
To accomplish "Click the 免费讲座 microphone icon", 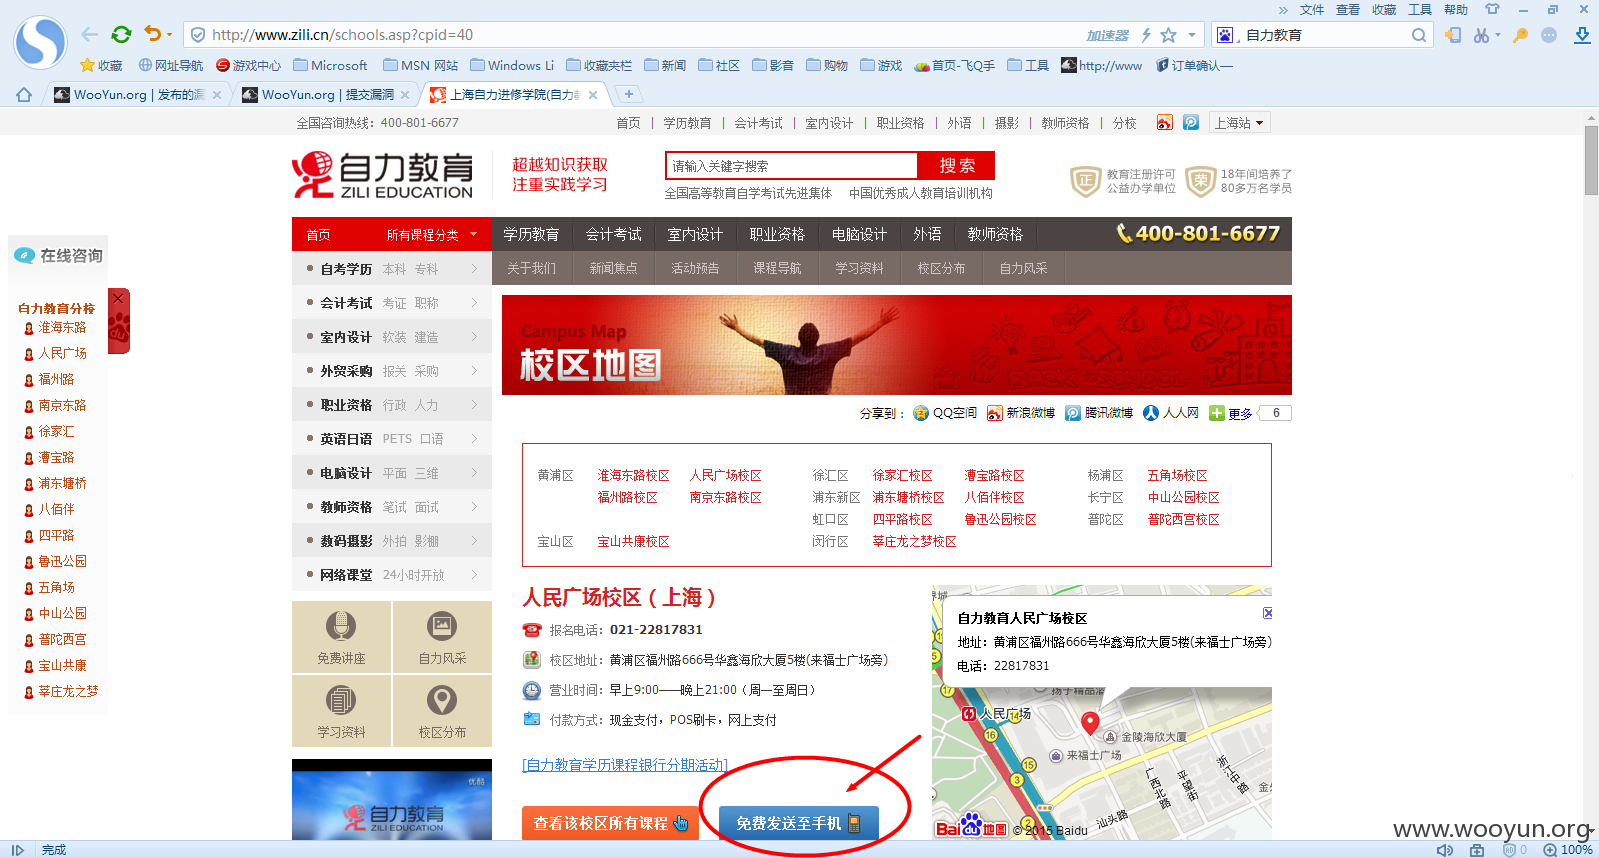I will pos(341,626).
